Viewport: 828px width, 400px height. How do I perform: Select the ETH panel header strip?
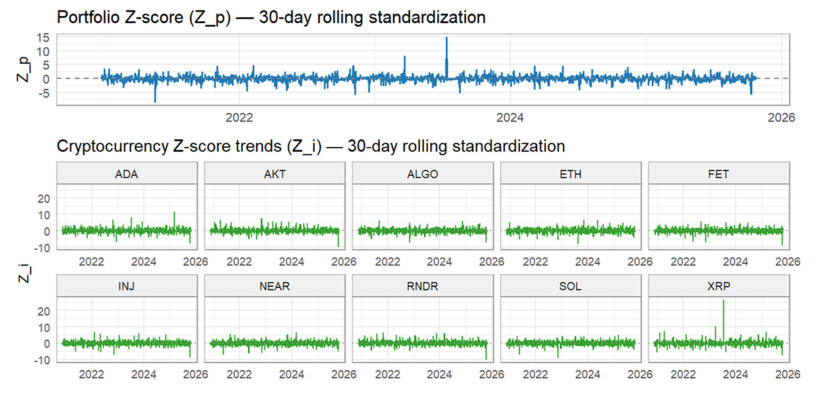click(x=571, y=174)
